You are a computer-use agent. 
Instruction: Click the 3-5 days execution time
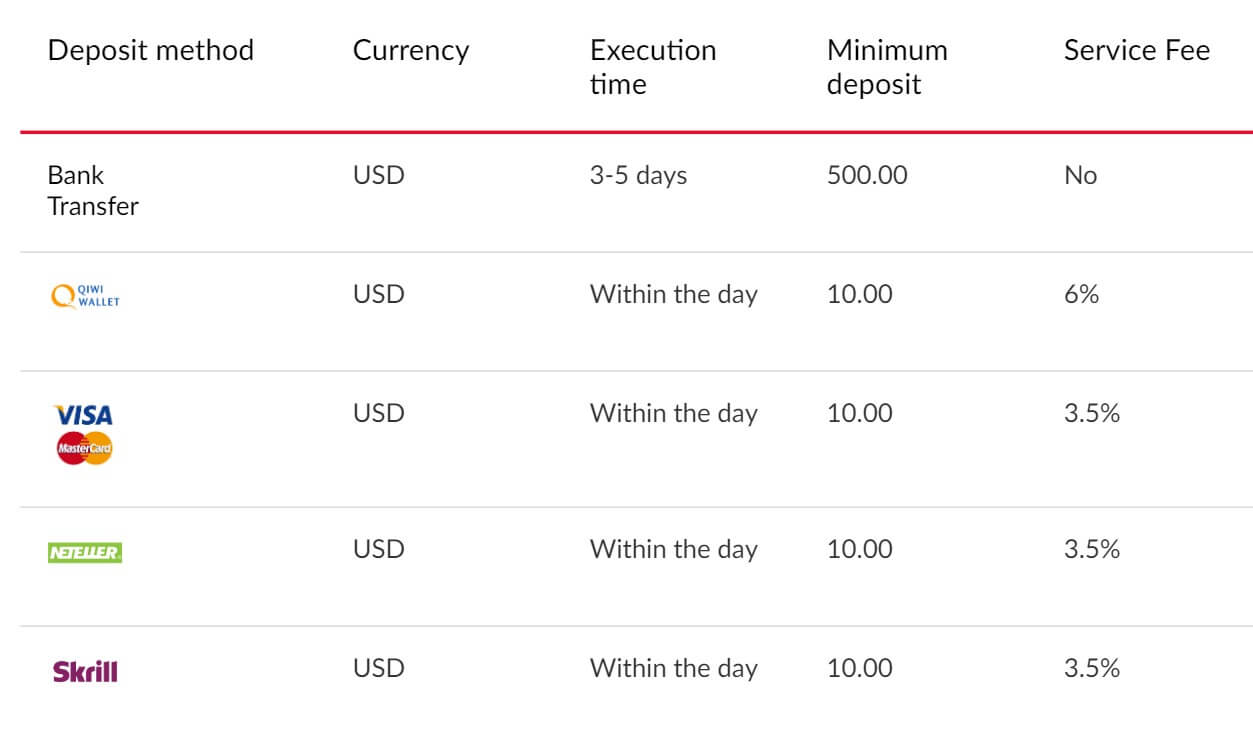point(638,175)
